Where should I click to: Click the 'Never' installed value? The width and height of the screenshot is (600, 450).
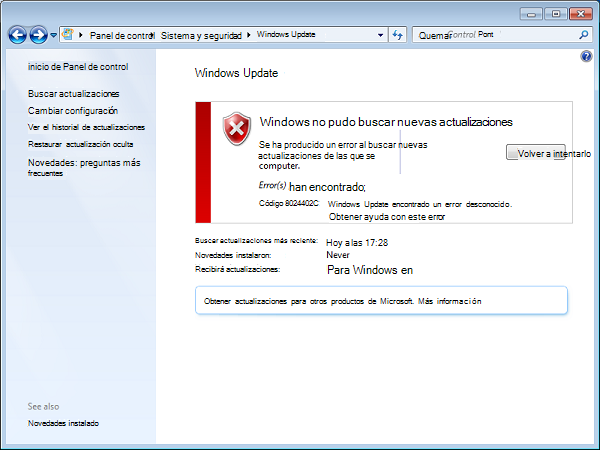point(338,255)
